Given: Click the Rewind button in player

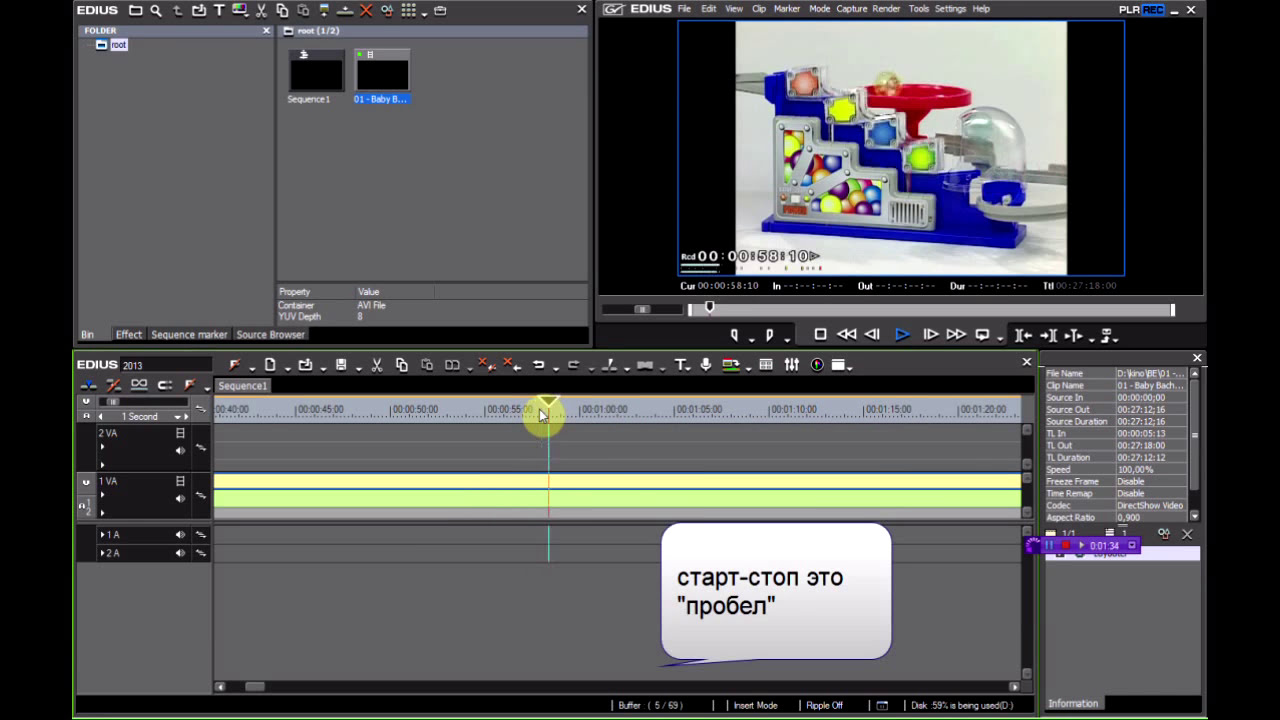Looking at the screenshot, I should pyautogui.click(x=846, y=335).
